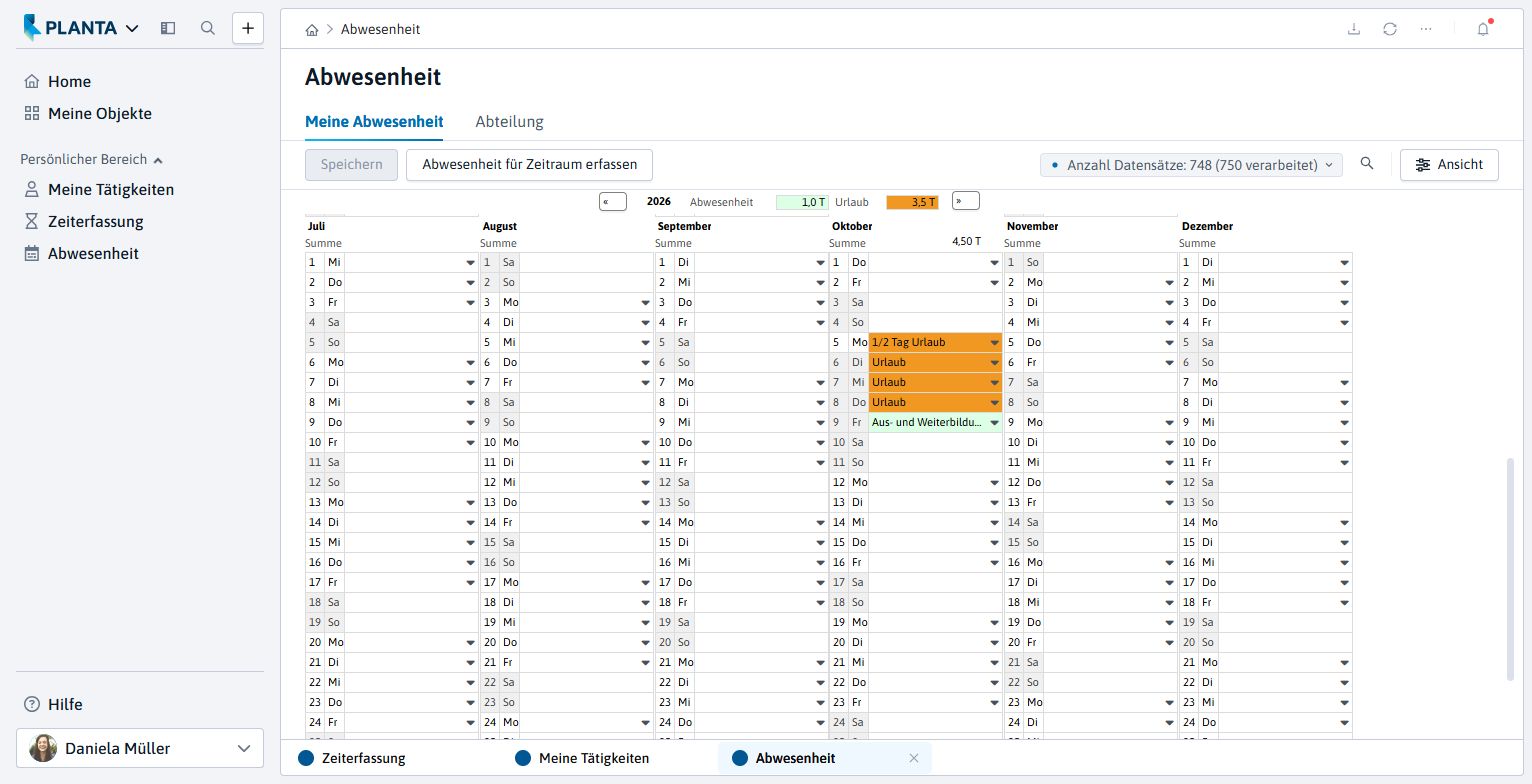Switch to the Abteilung tab

point(509,122)
